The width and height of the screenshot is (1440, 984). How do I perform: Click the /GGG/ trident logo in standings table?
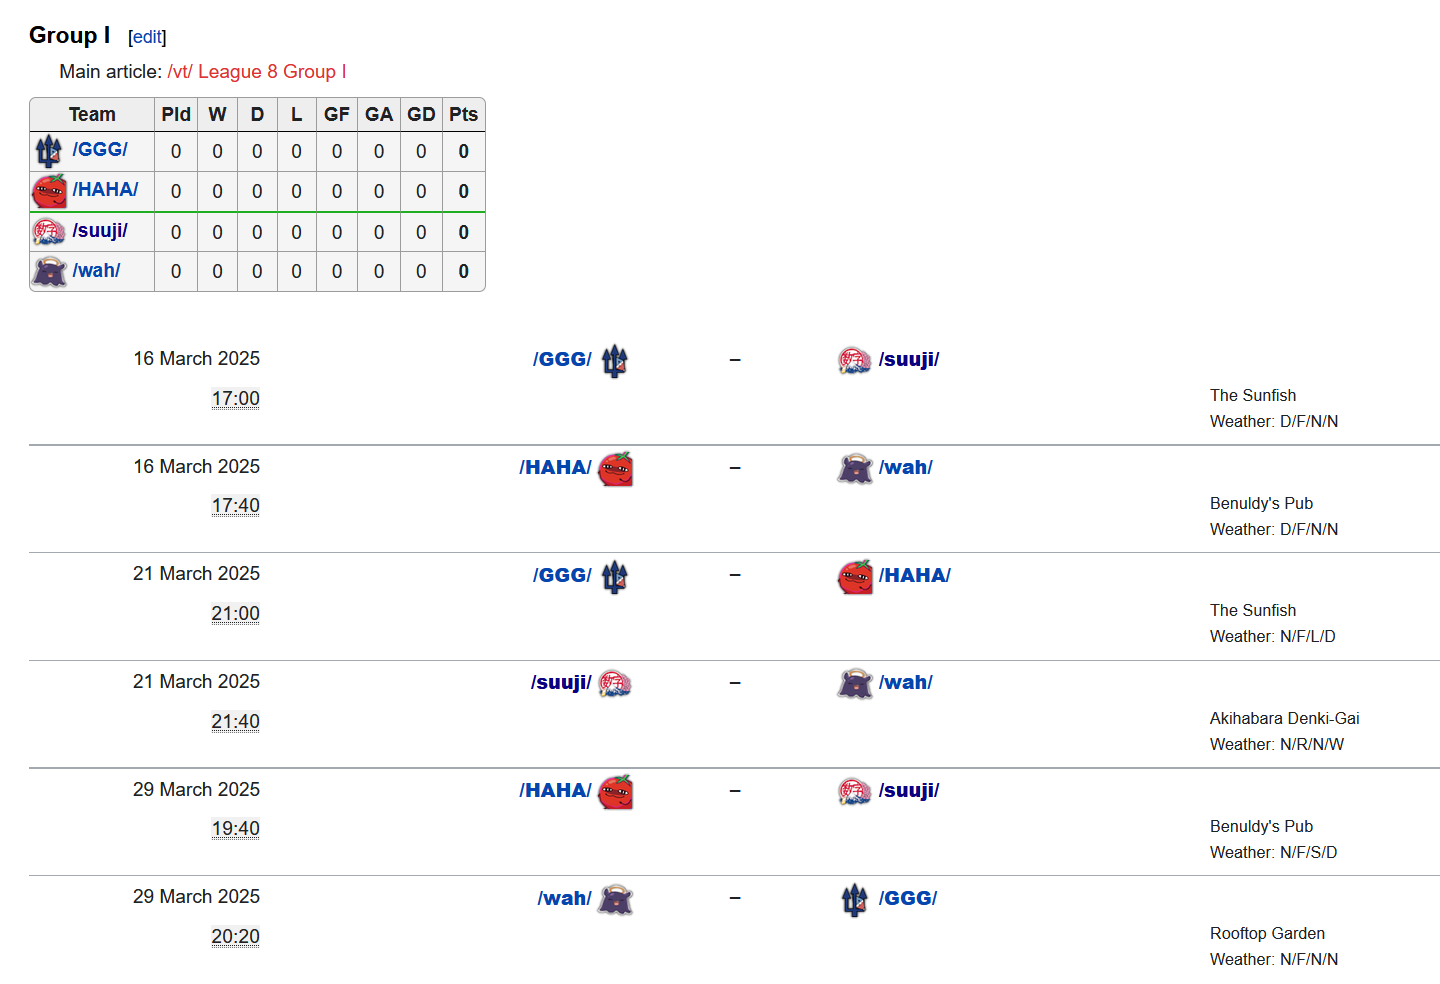tap(49, 151)
